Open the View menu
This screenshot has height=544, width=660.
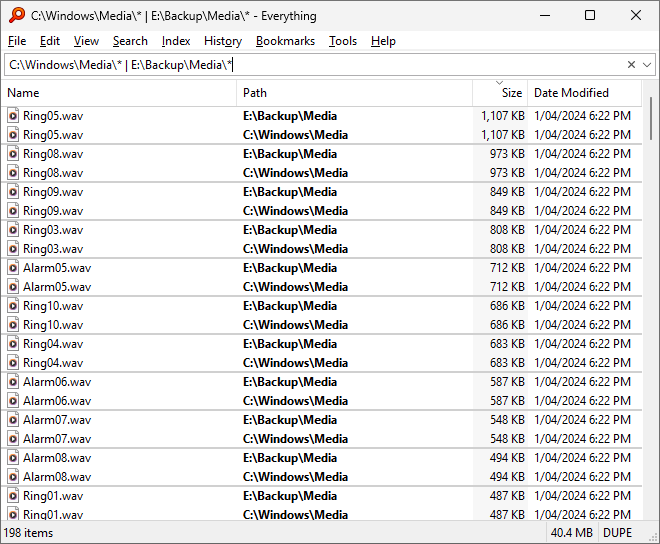pos(86,41)
